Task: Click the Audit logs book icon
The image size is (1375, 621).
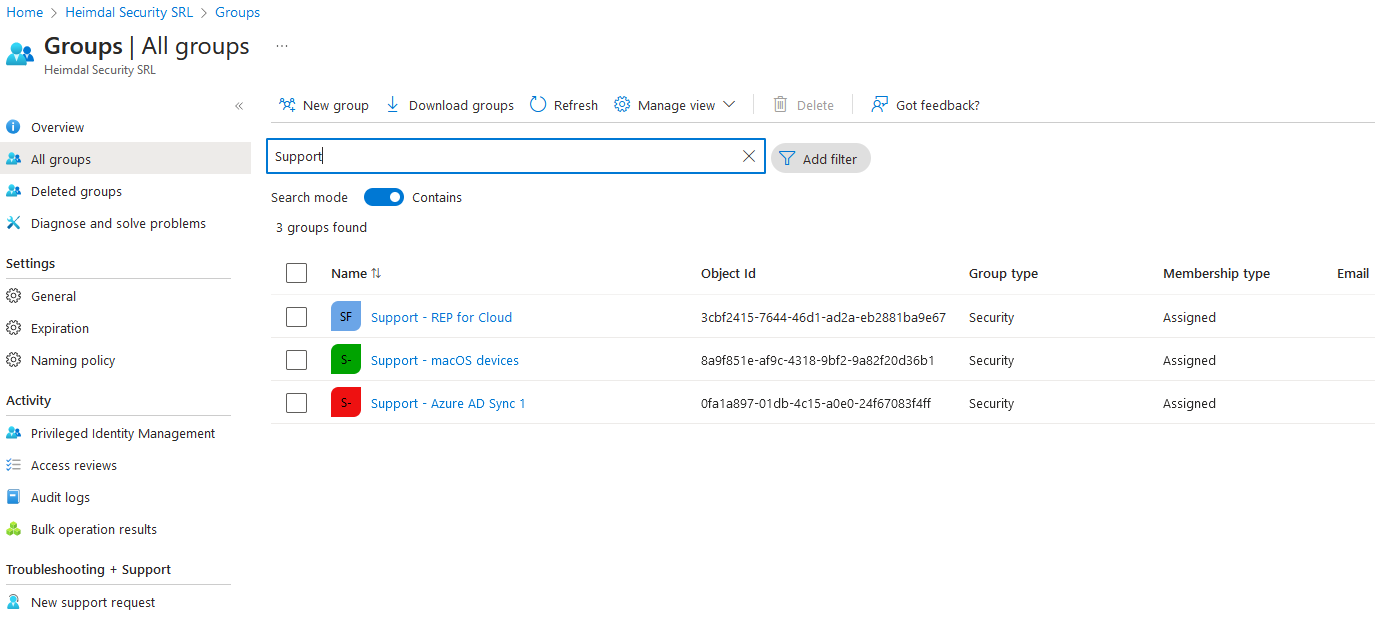Action: click(x=13, y=497)
